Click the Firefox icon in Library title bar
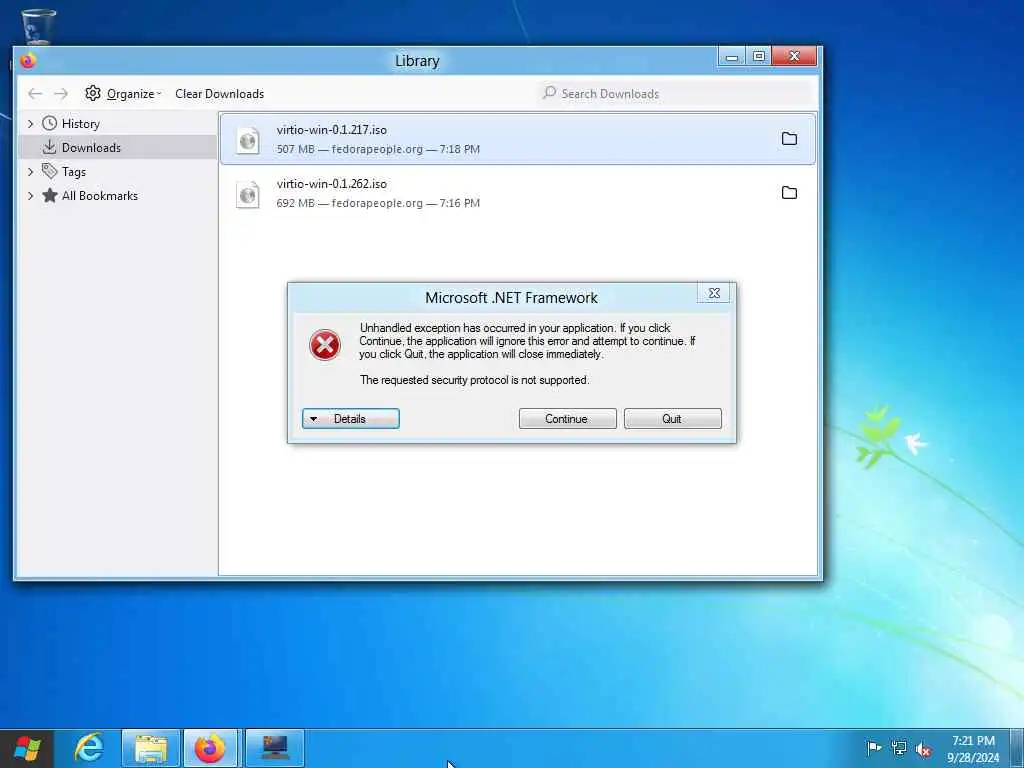This screenshot has height=768, width=1024. click(x=28, y=61)
